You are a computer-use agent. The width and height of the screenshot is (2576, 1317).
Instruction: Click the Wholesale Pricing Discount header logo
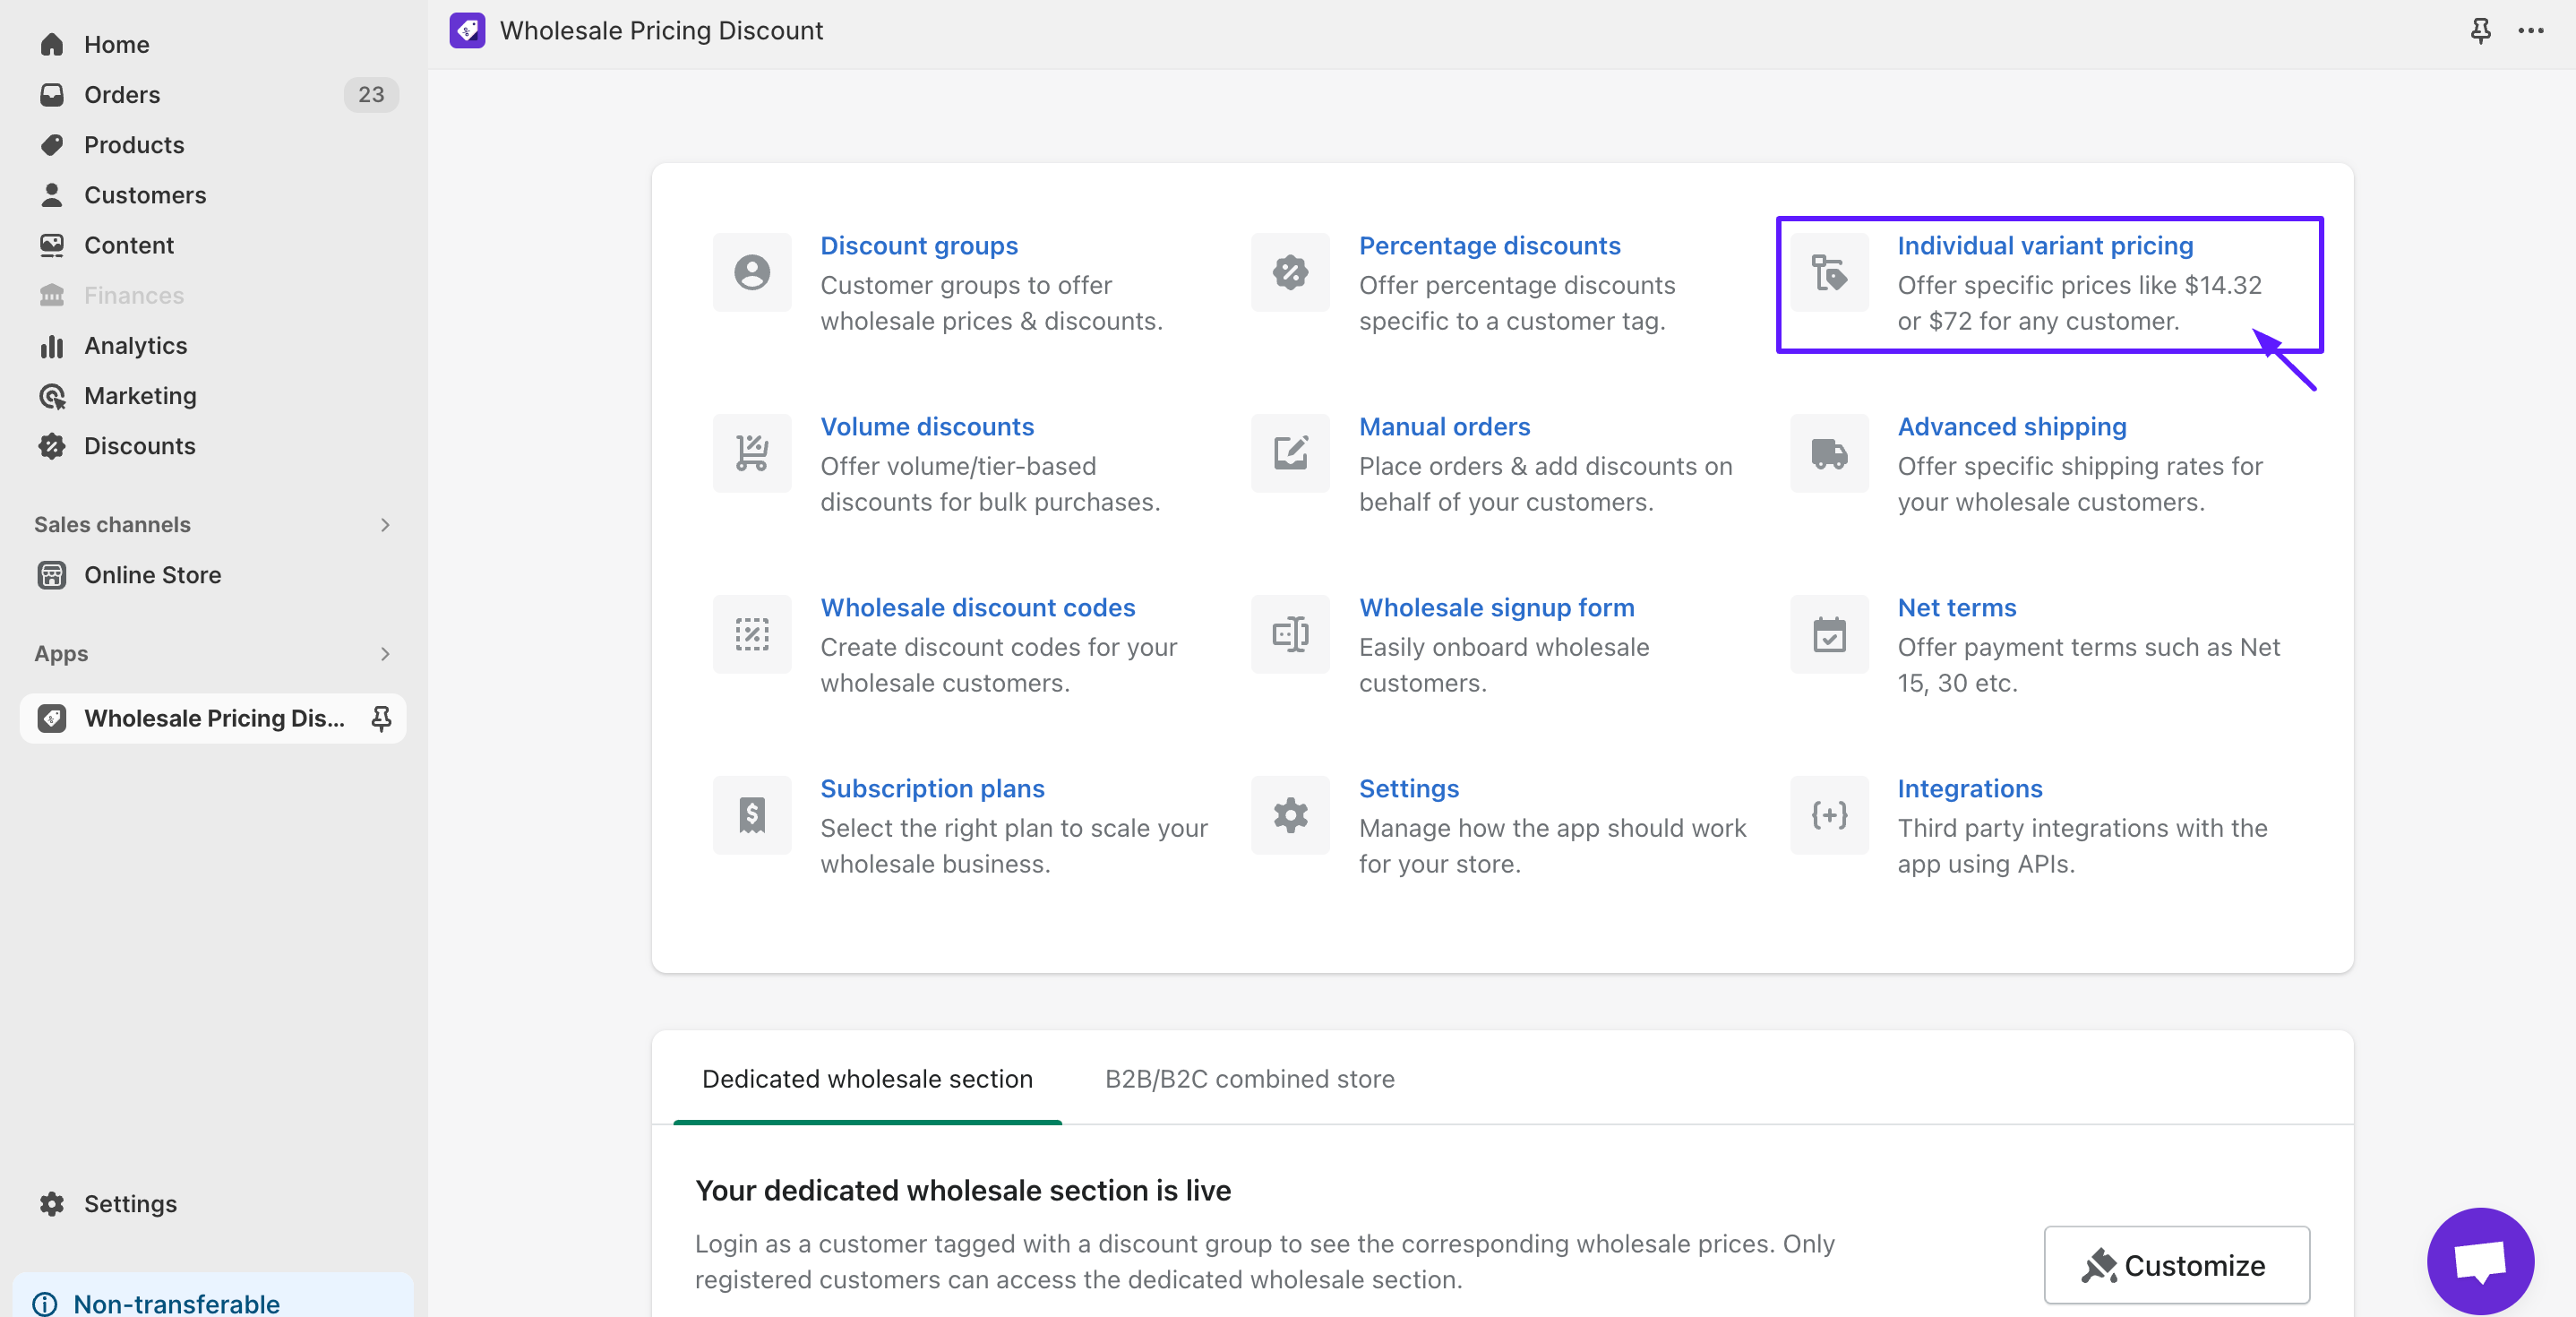(467, 30)
